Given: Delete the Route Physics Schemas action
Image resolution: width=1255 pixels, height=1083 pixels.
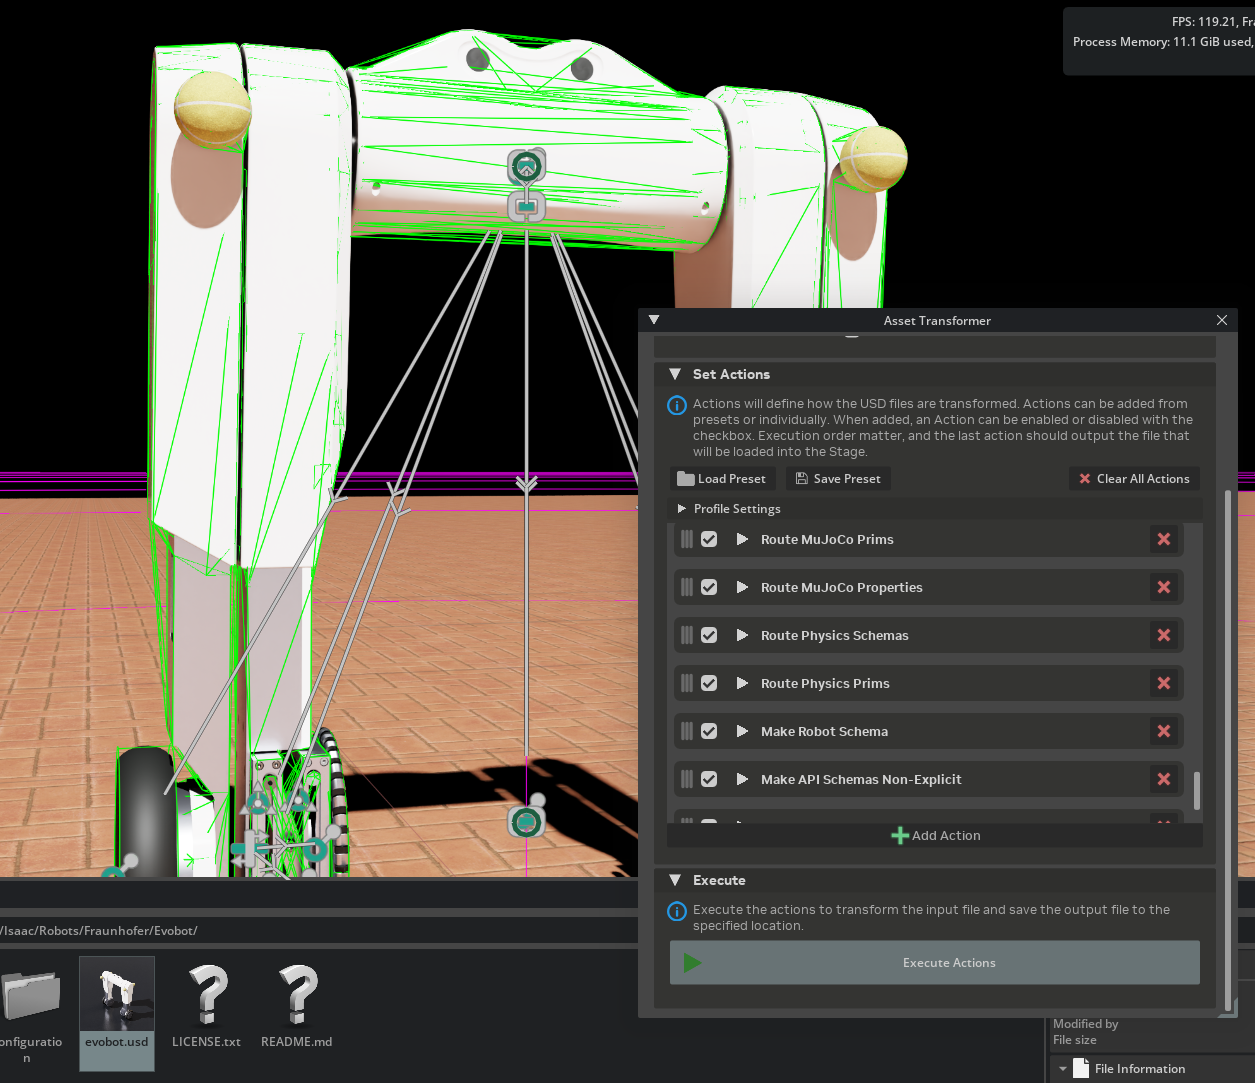Looking at the screenshot, I should click(x=1163, y=635).
